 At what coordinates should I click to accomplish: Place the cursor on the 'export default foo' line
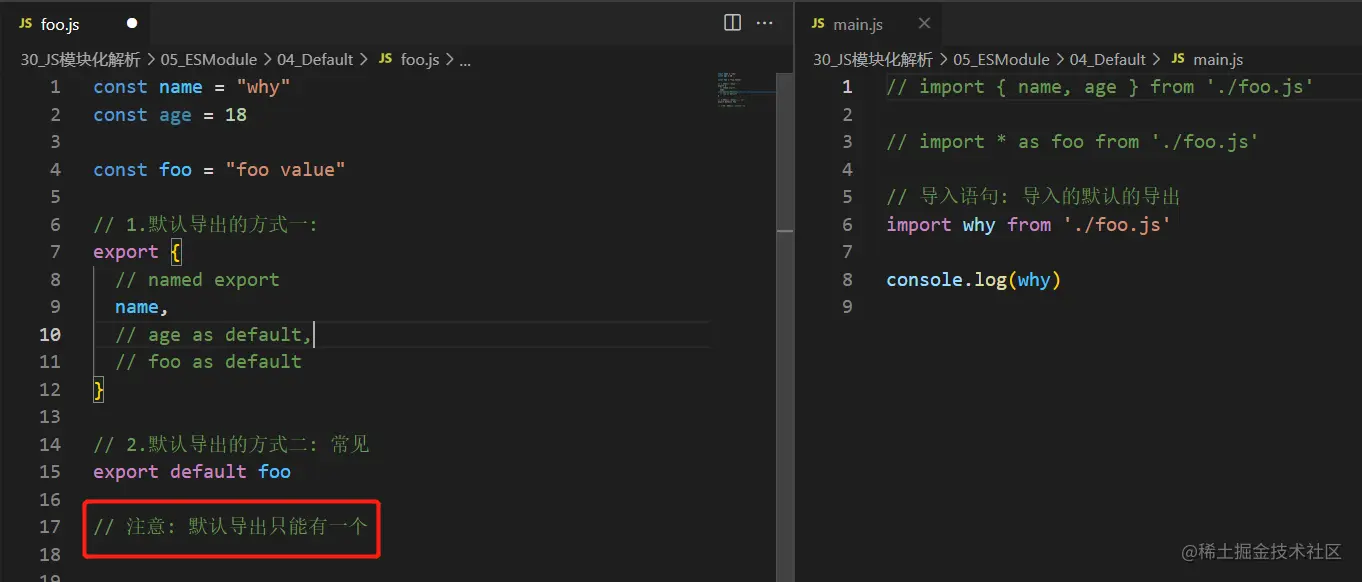pyautogui.click(x=192, y=472)
